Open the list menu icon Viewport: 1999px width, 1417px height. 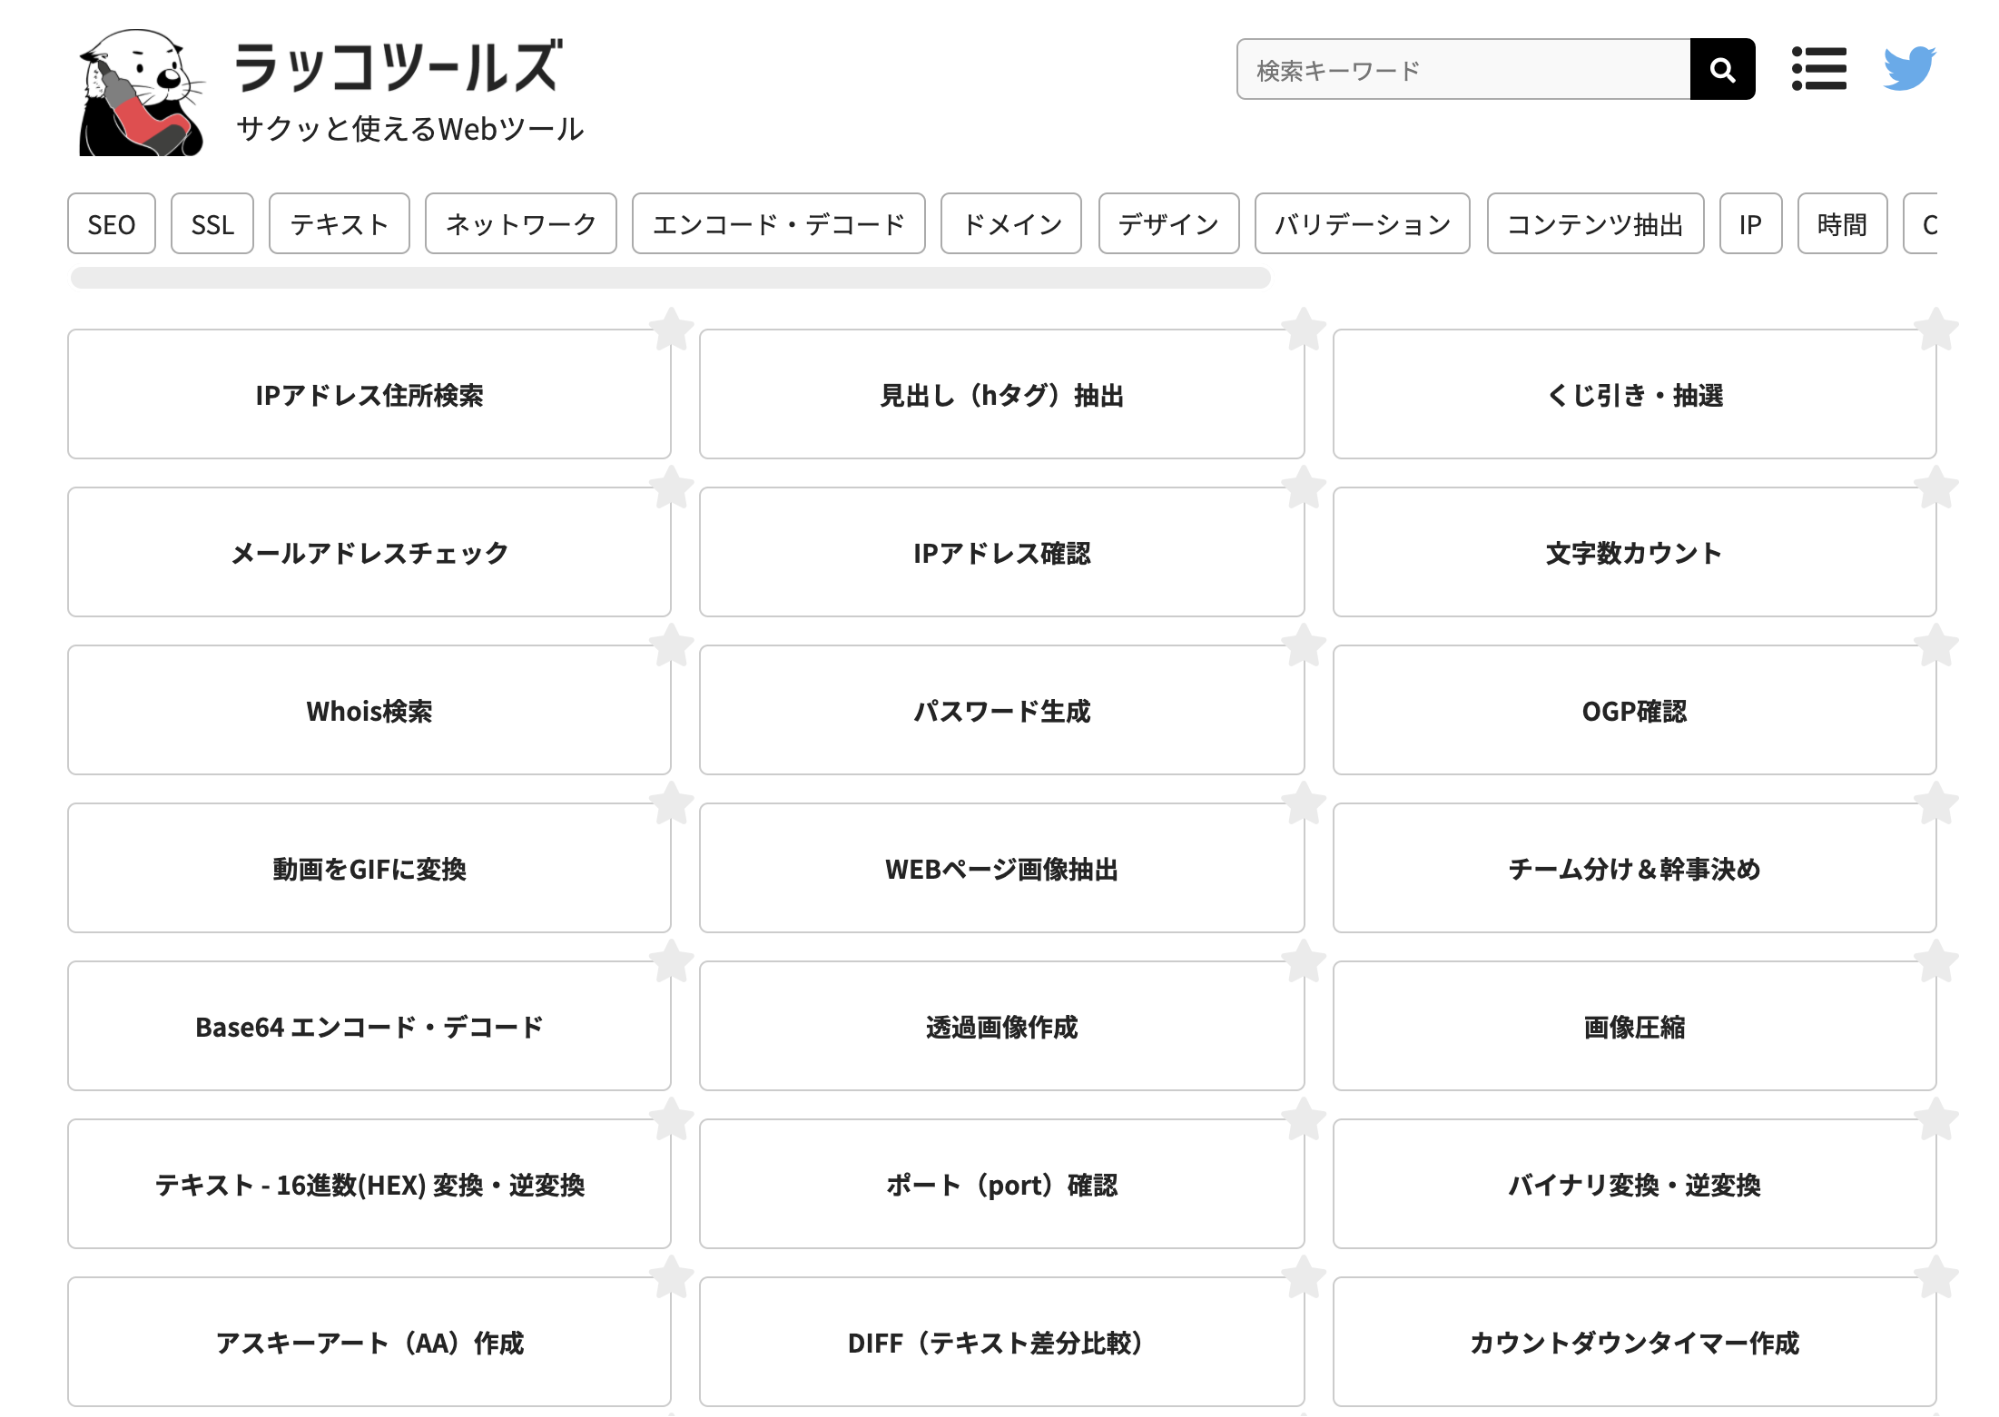click(x=1818, y=69)
